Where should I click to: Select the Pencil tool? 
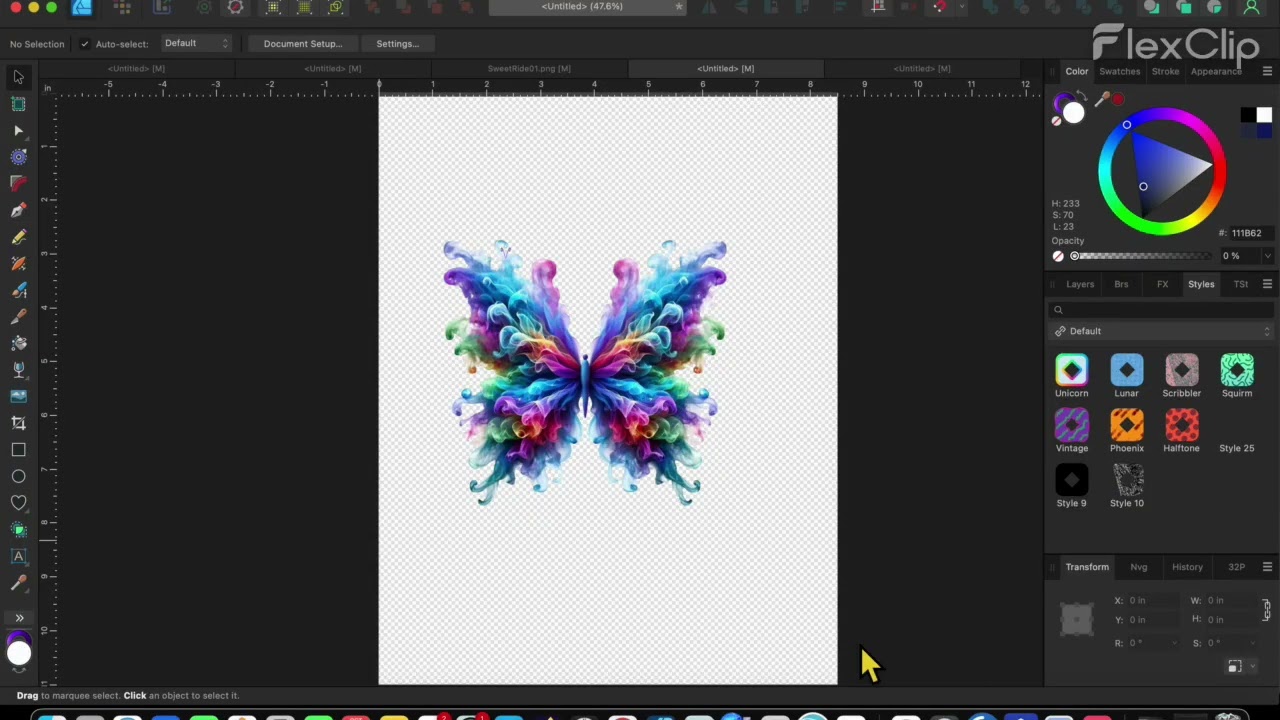18,237
